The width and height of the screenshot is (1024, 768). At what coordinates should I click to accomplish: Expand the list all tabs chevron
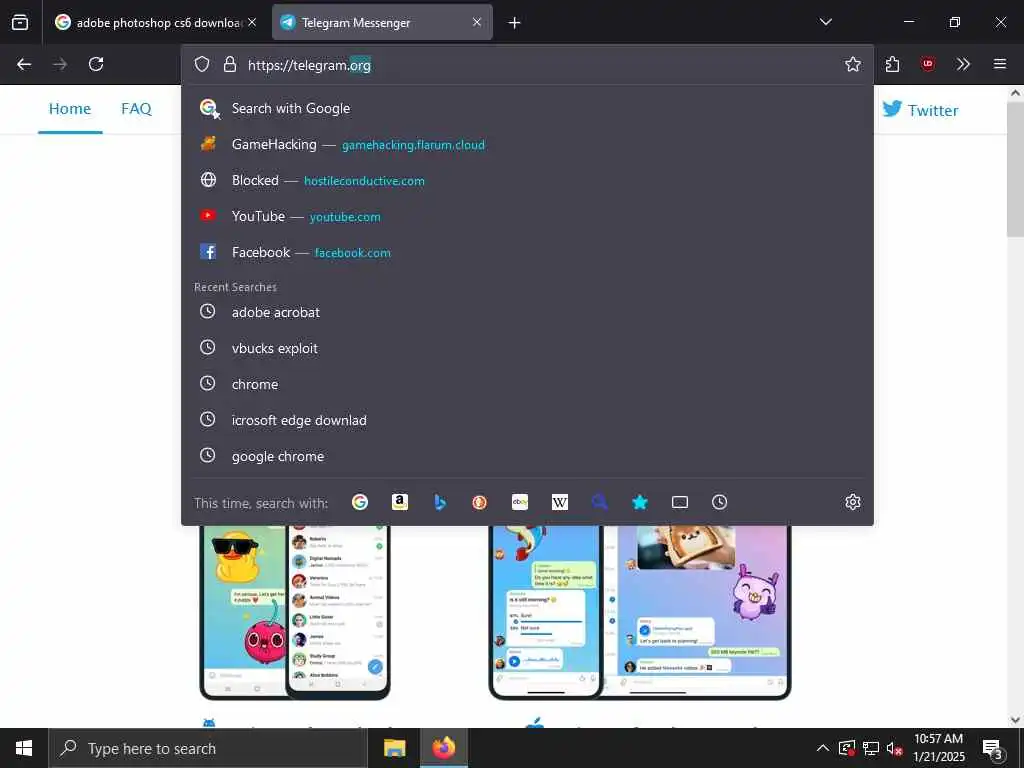tap(825, 22)
